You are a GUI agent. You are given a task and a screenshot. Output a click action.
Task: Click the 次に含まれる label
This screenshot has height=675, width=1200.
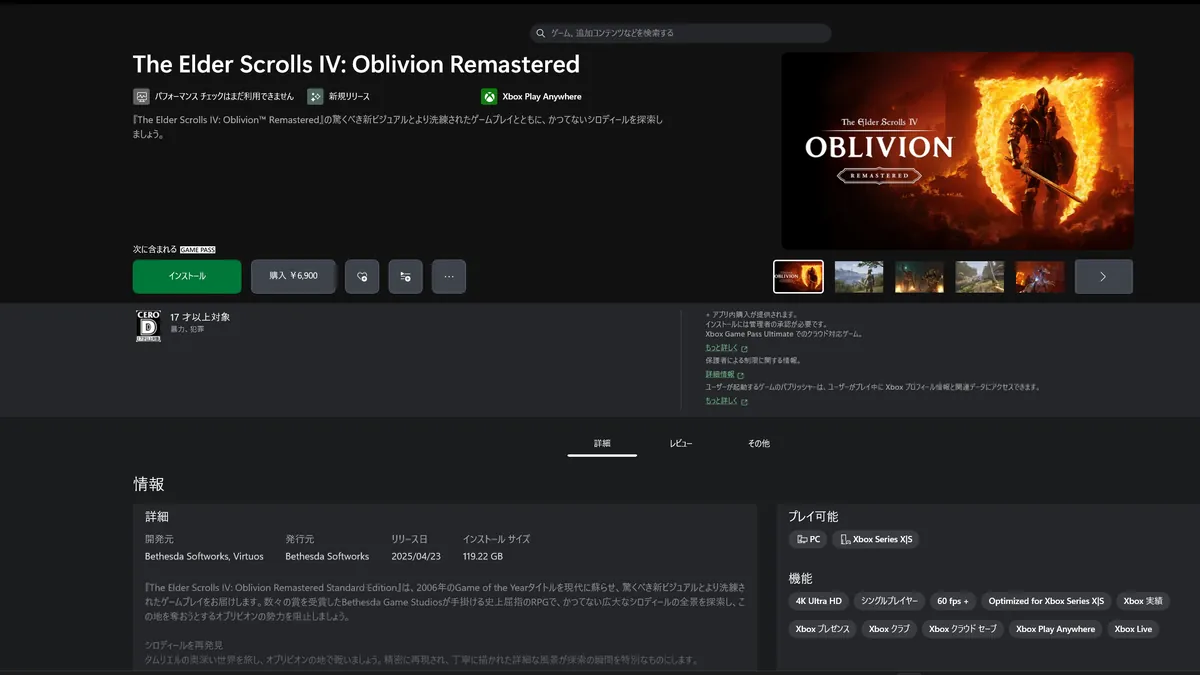155,250
